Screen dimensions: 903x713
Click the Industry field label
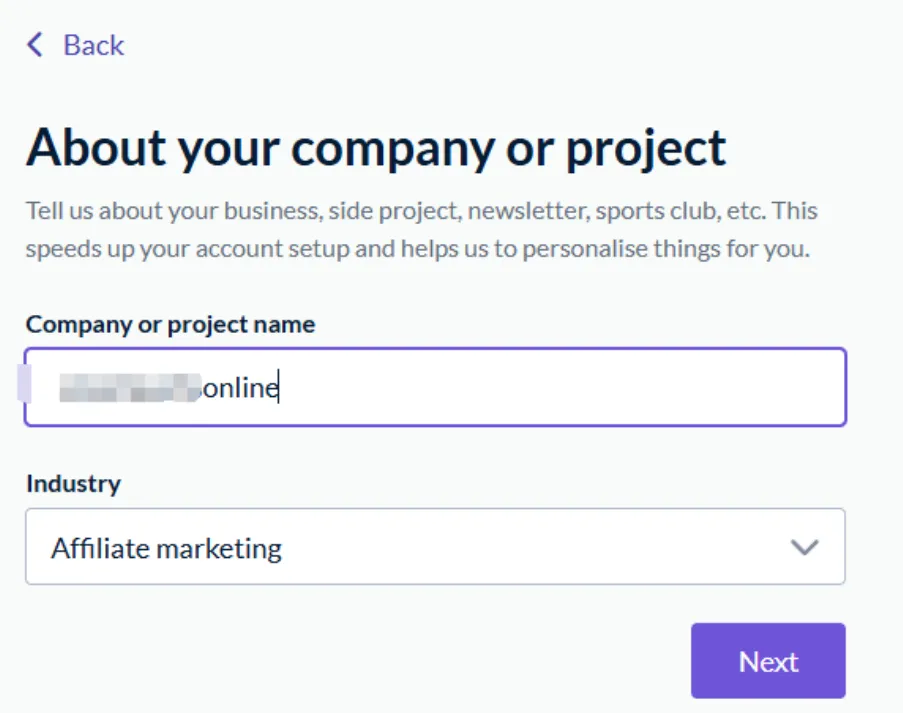click(74, 483)
